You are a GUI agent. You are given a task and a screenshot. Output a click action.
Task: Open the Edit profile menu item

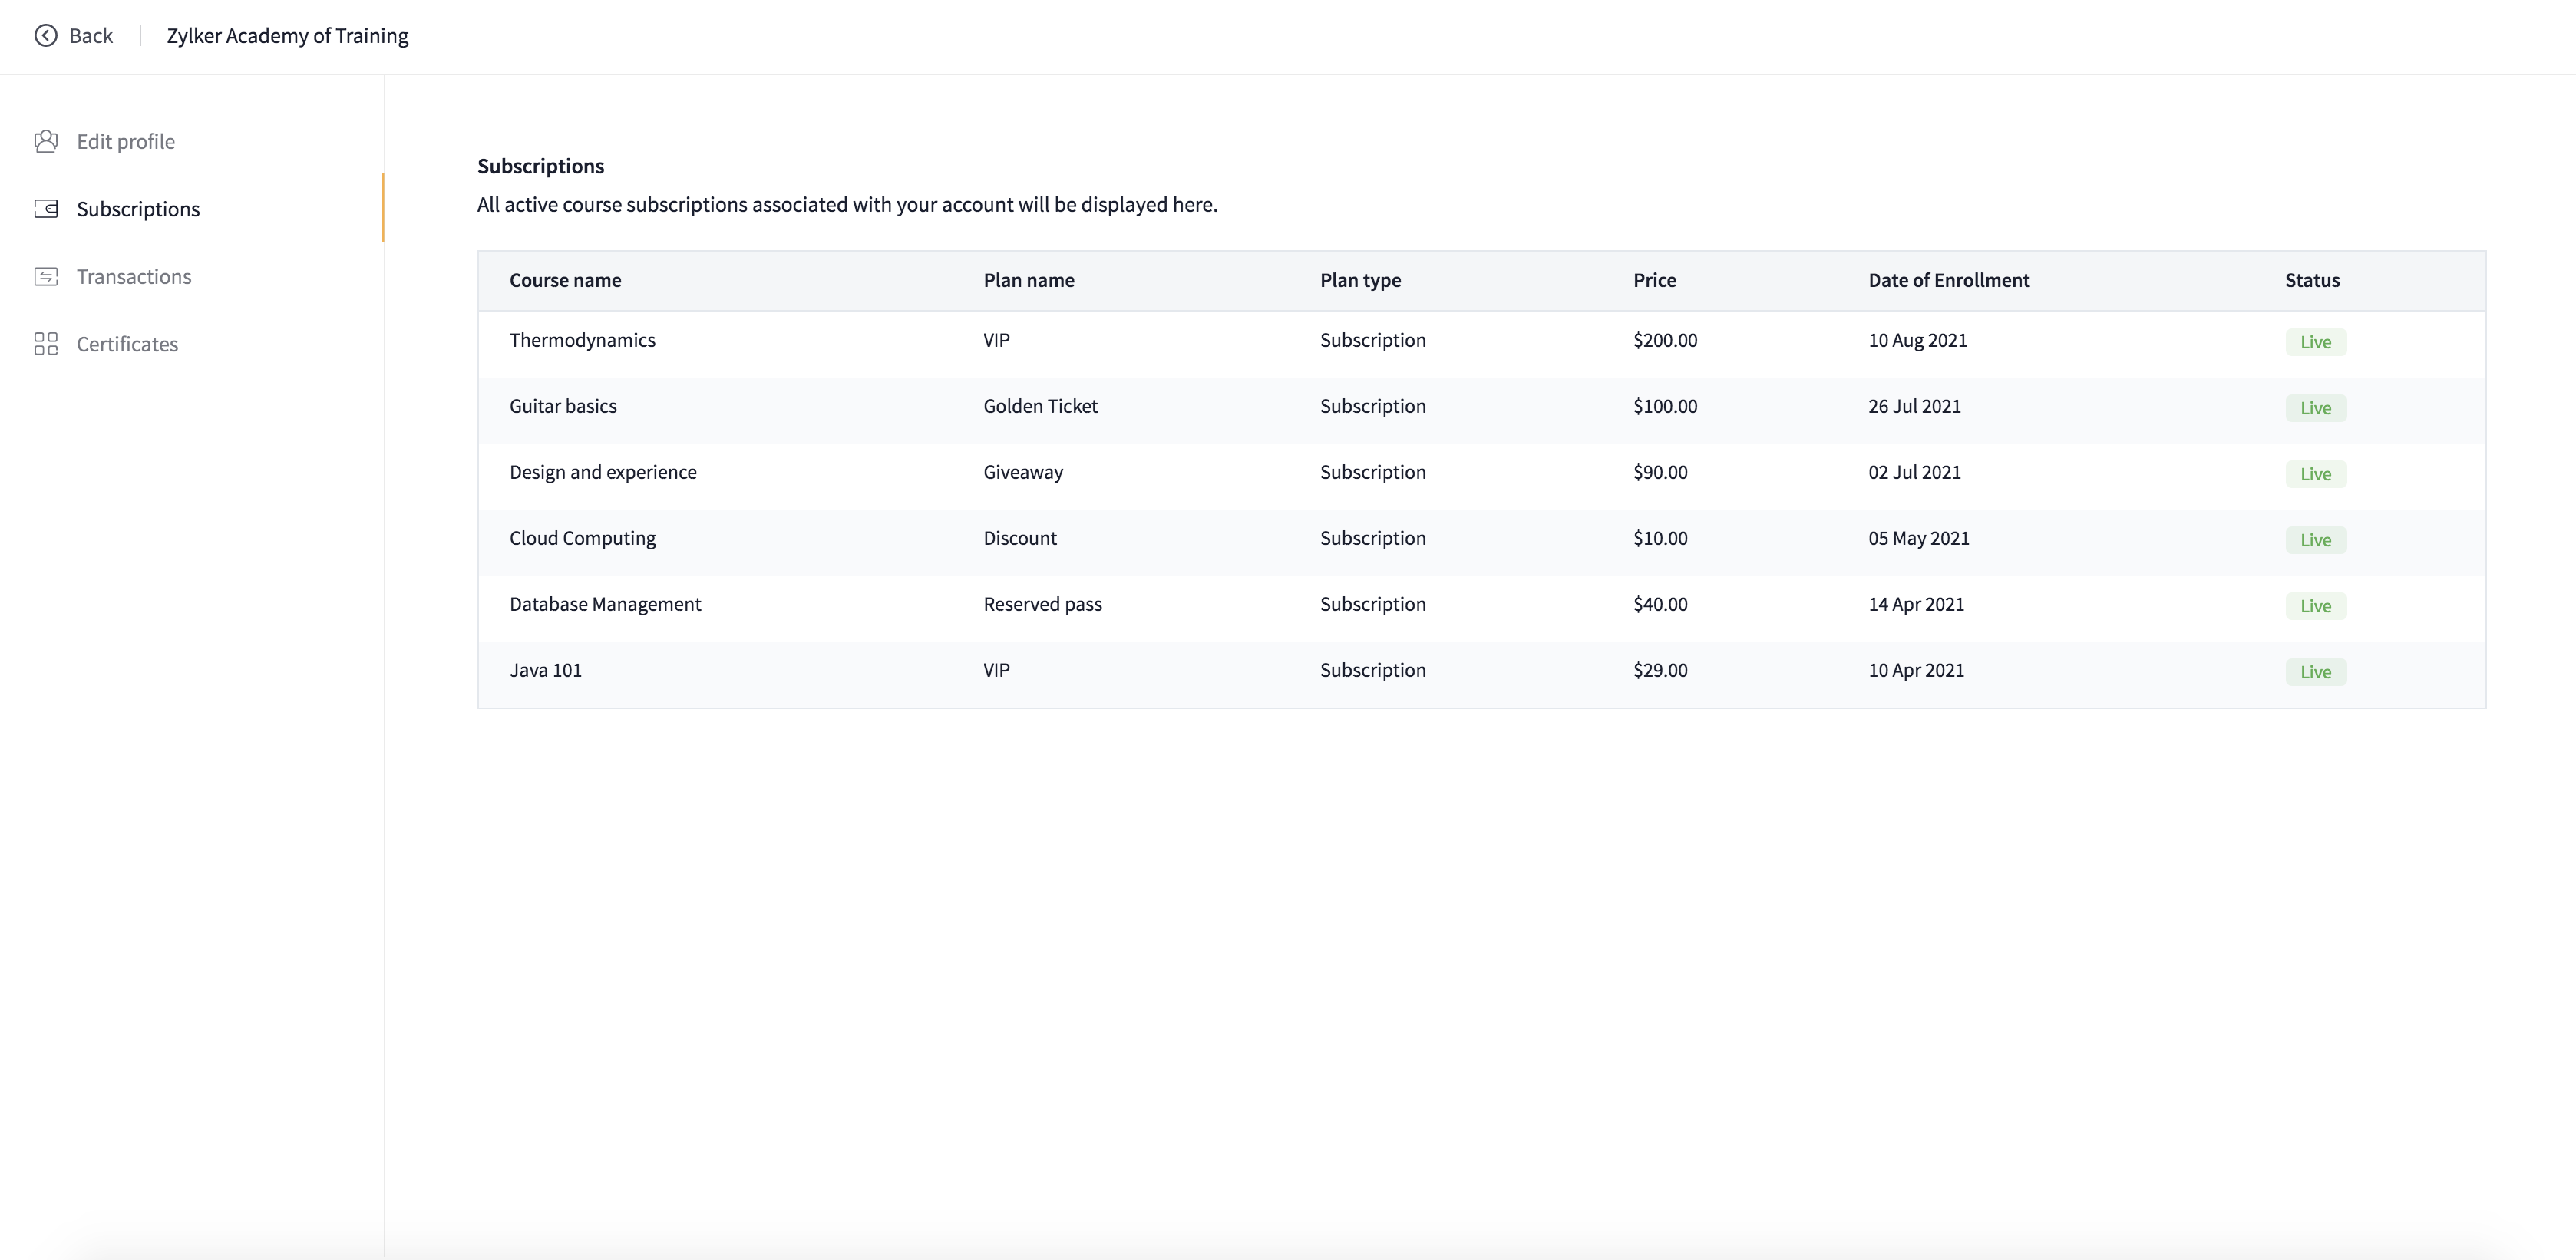coord(125,142)
